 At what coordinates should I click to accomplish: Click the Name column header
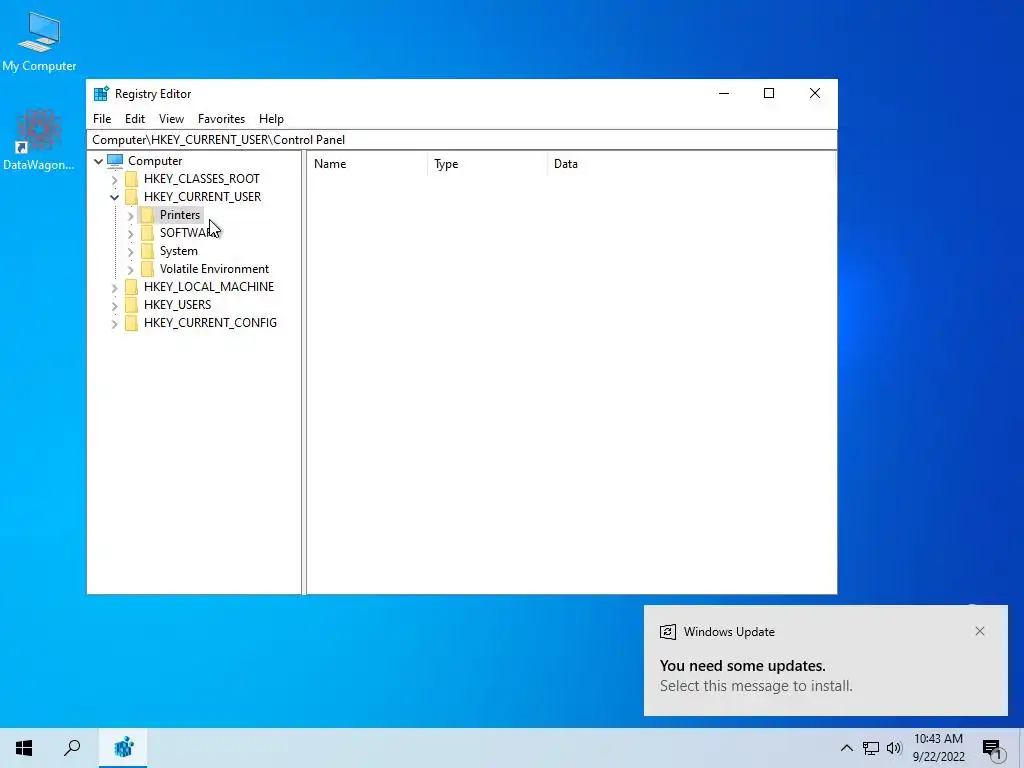pyautogui.click(x=368, y=164)
